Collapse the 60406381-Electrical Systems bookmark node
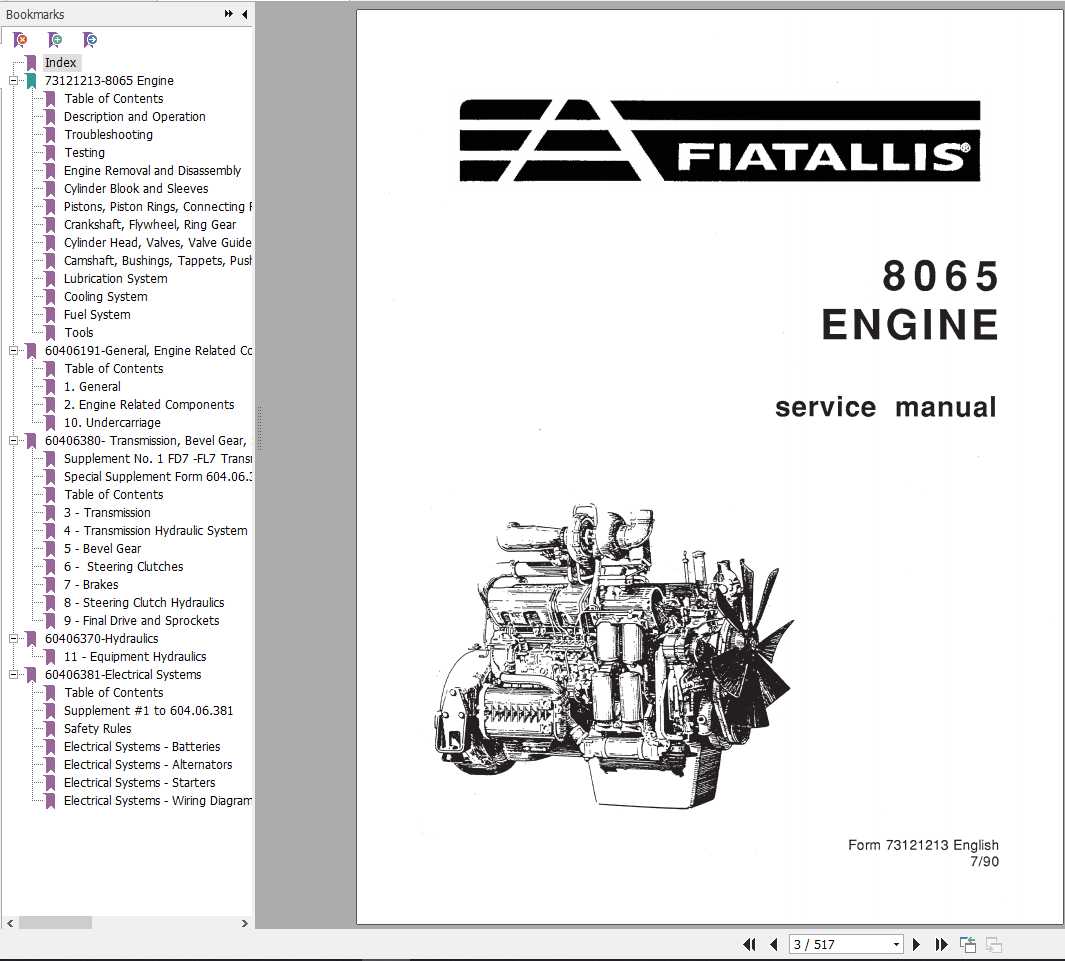 point(13,674)
